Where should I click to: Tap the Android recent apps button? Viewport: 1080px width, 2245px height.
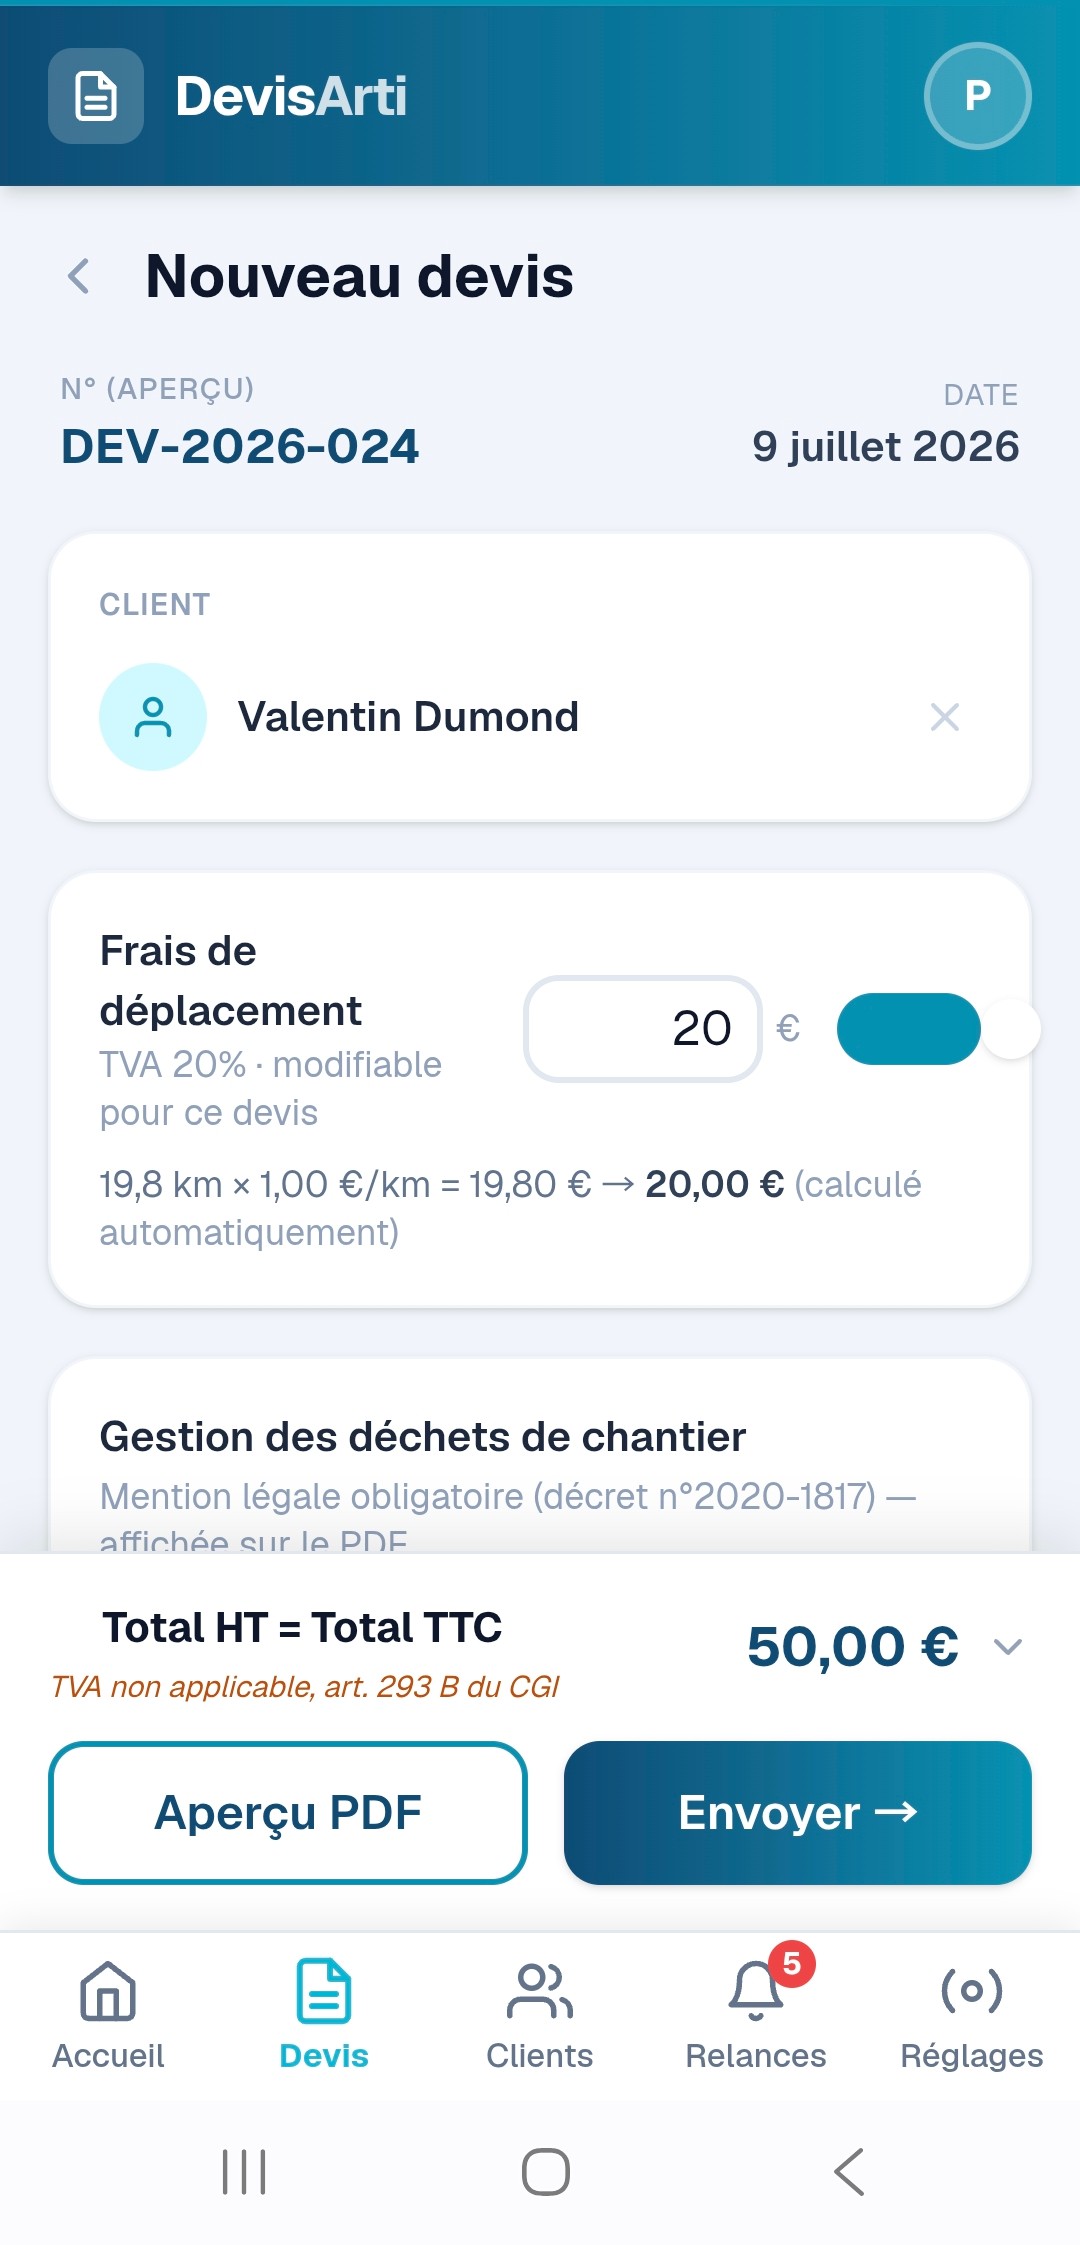[244, 2172]
